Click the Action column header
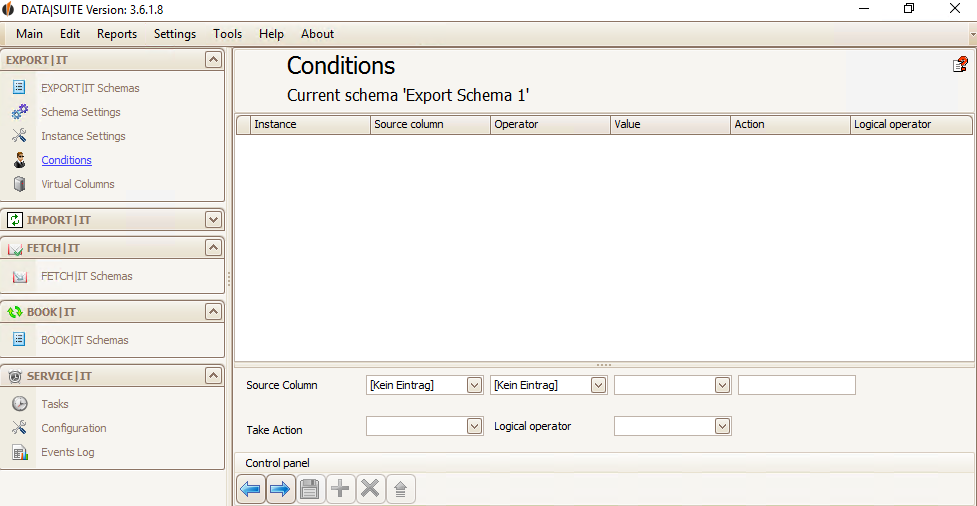 (x=791, y=124)
